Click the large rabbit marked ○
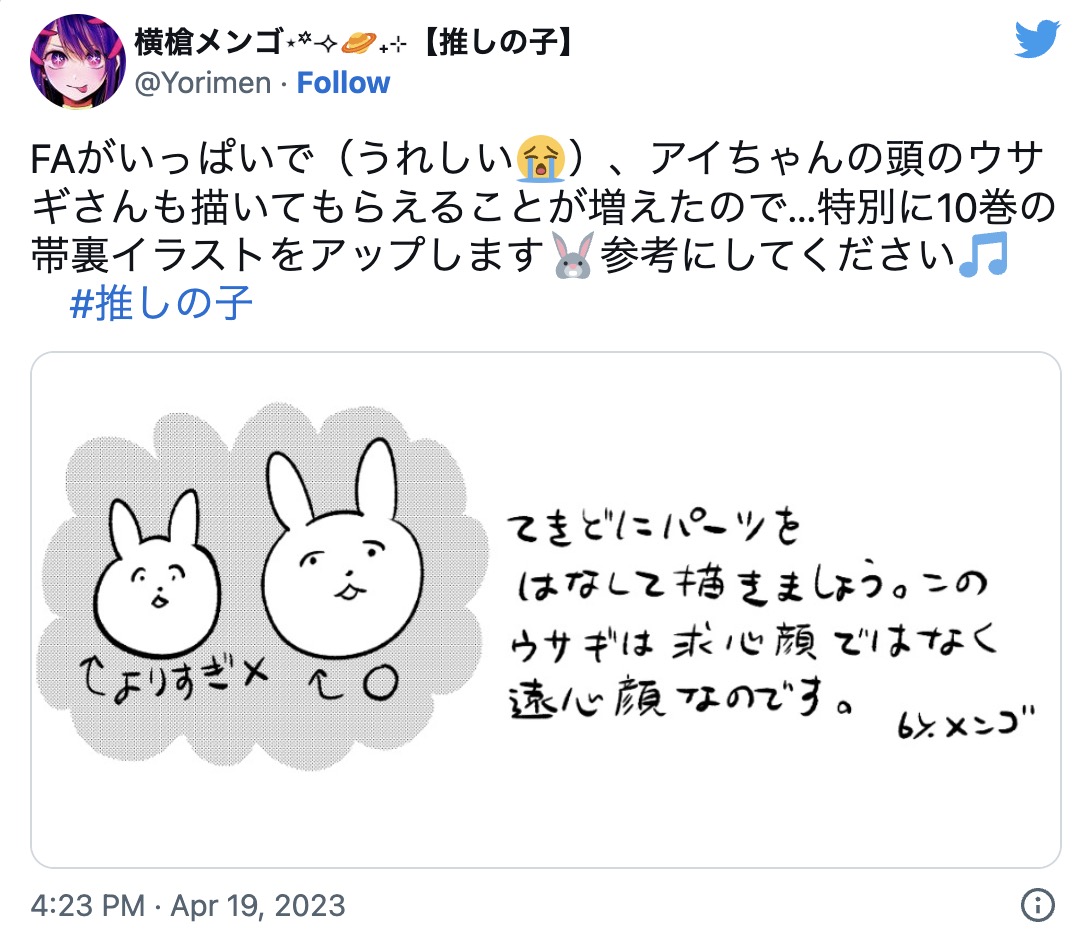Viewport: 1082px width, 932px height. coord(343,550)
